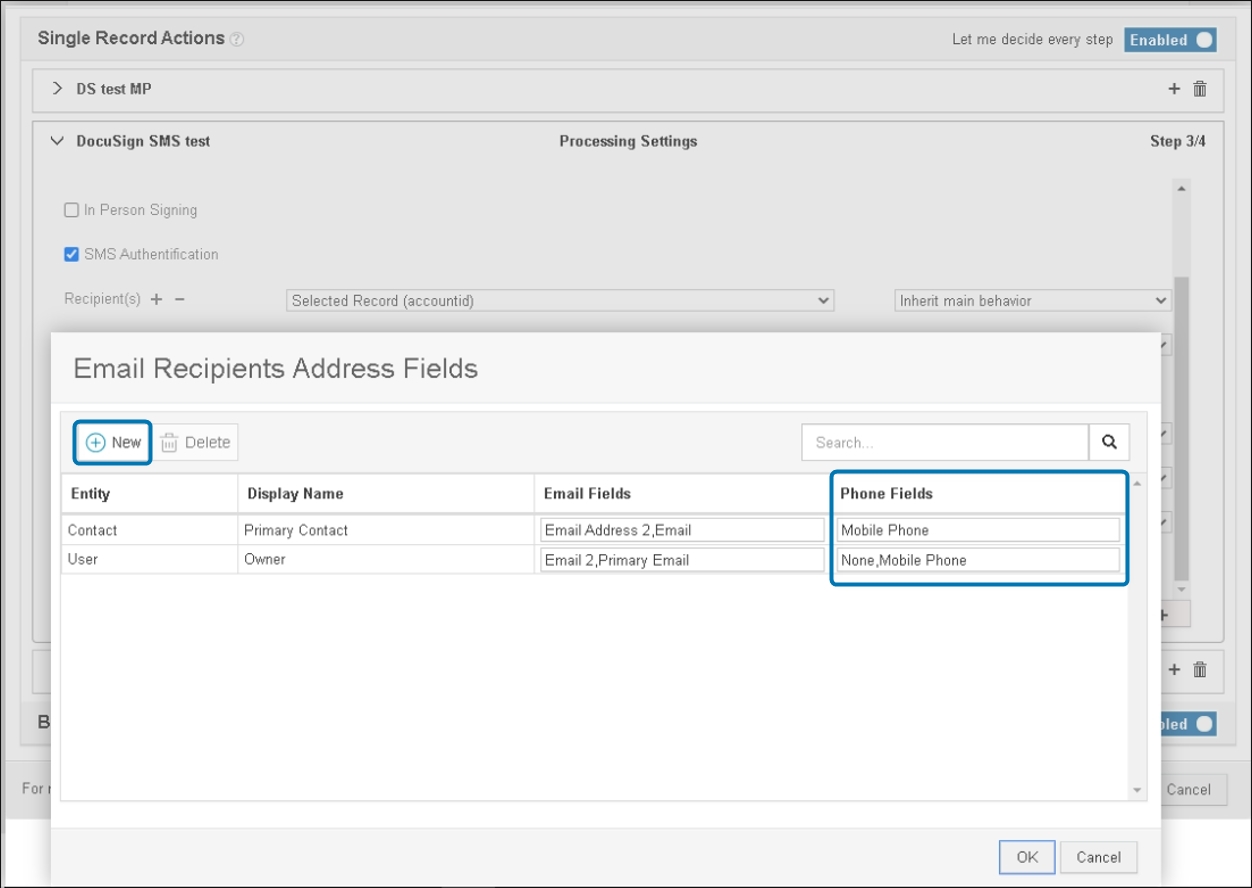The height and width of the screenshot is (888, 1252).
Task: Collapse the DocuSign SMS test section
Action: click(57, 141)
